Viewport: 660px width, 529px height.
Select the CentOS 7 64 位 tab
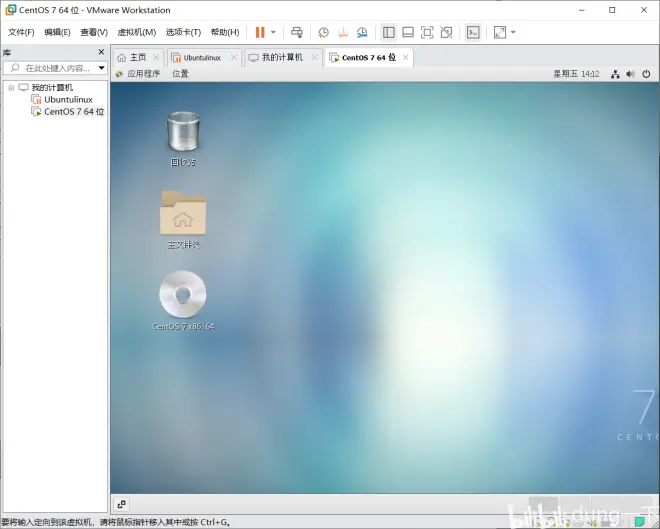tap(368, 57)
